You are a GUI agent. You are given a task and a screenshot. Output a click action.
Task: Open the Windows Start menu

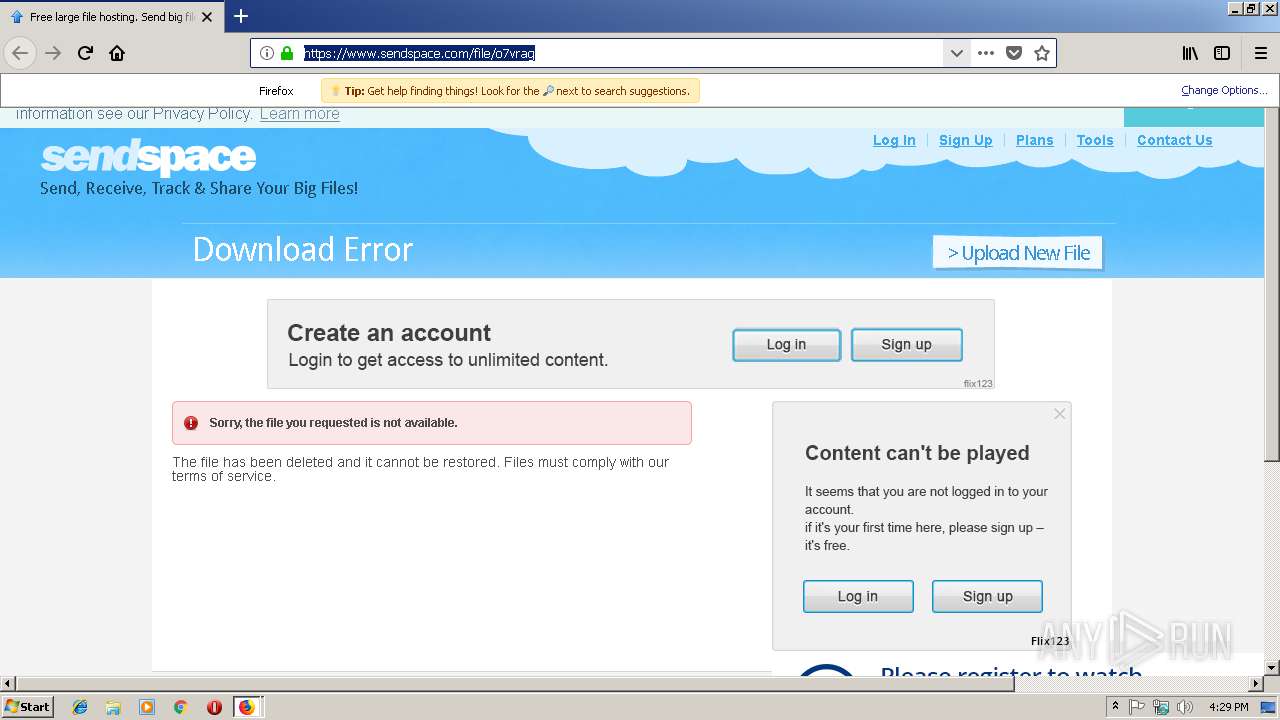[28, 706]
